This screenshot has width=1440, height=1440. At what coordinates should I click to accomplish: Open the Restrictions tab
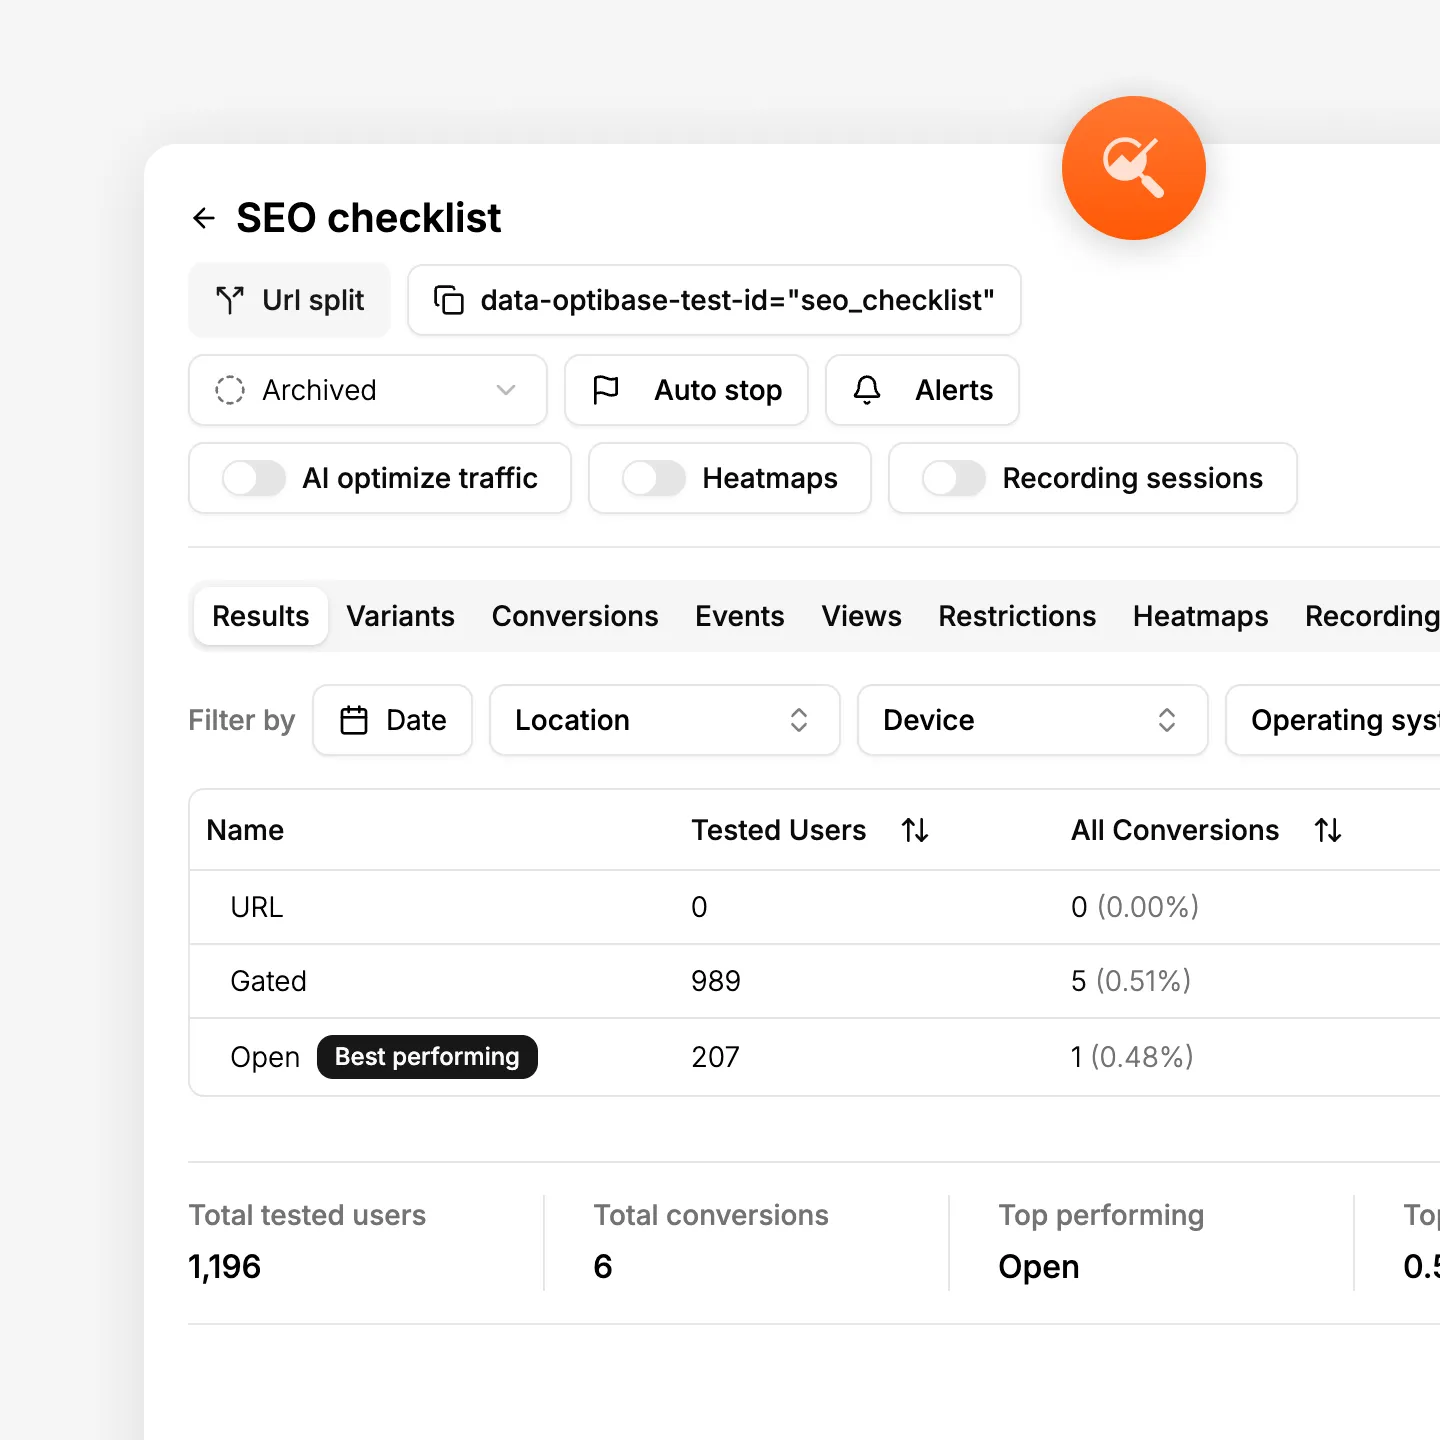pos(1017,616)
